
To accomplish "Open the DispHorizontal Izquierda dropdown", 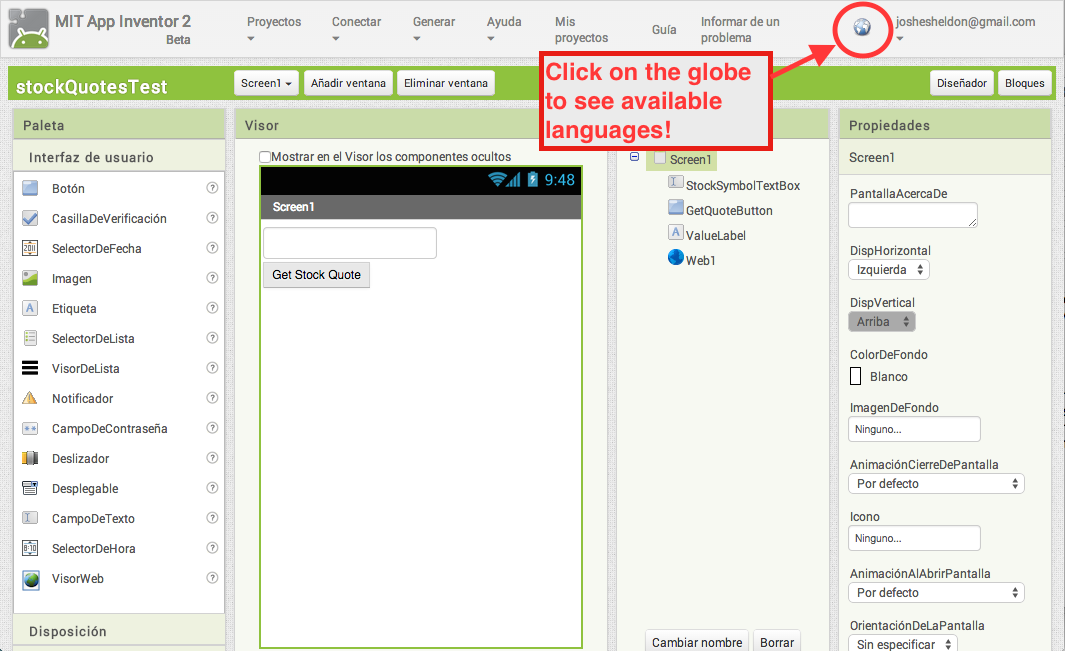I will pos(889,270).
